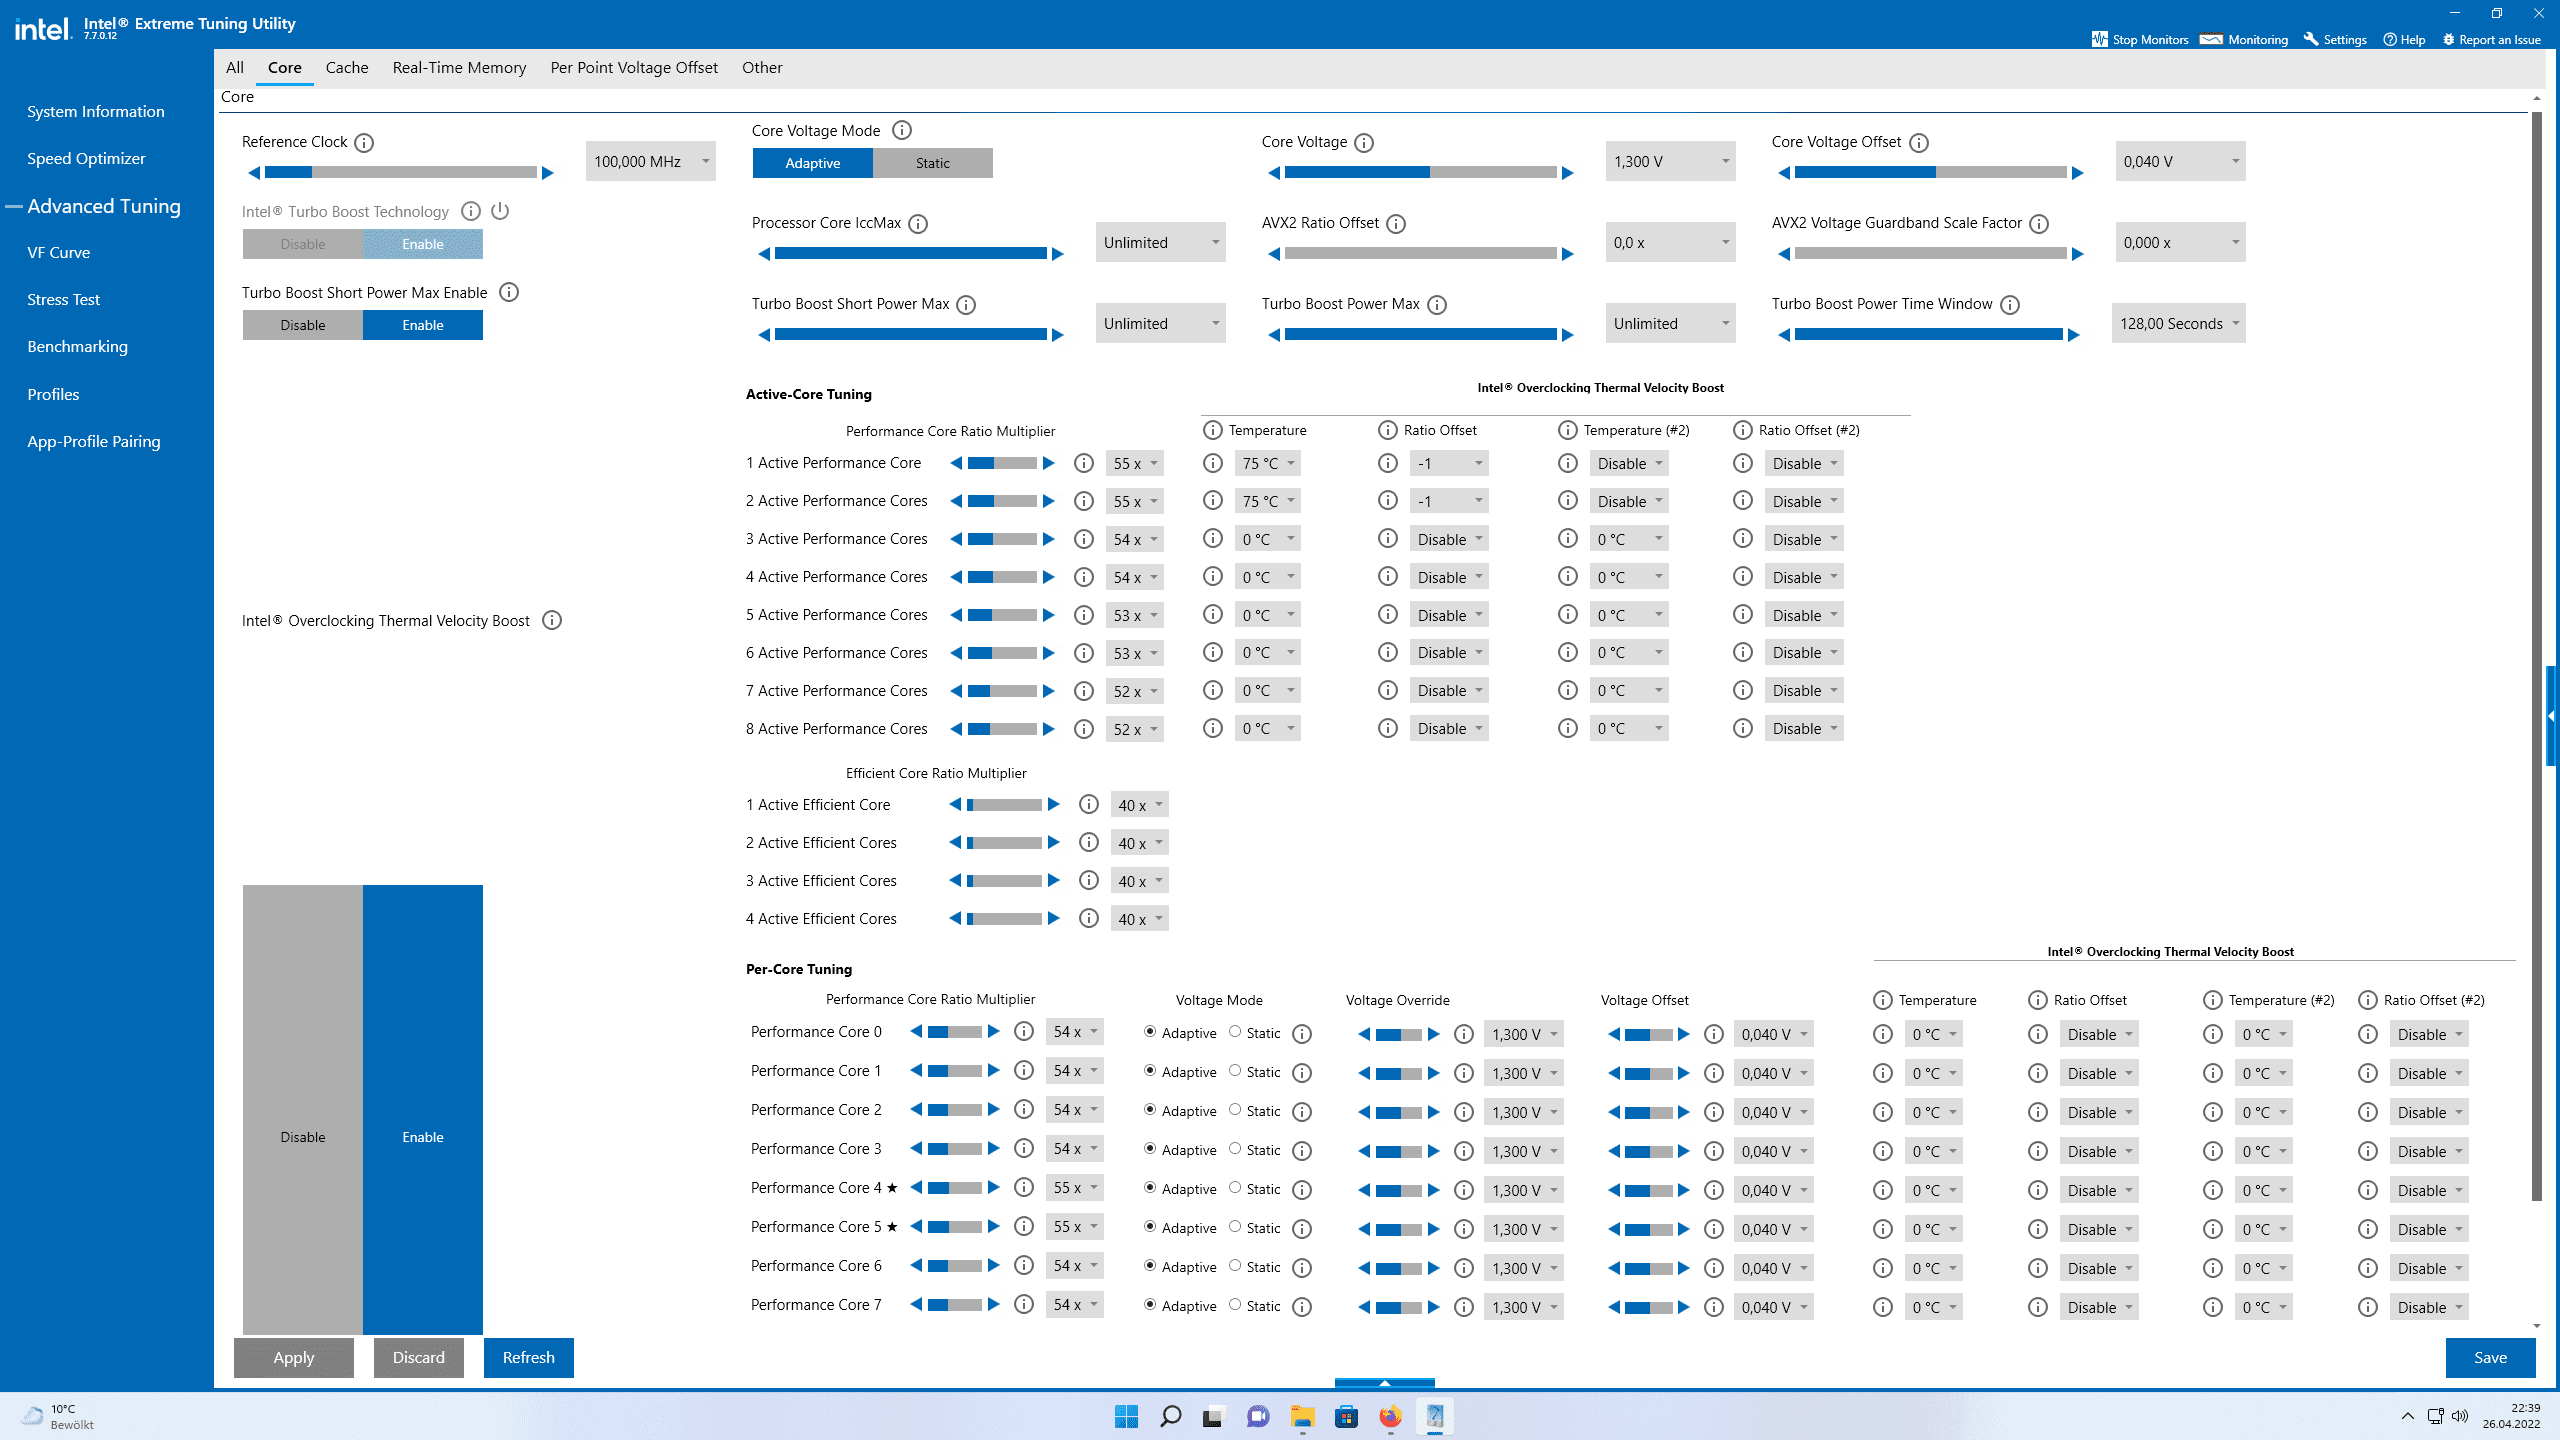This screenshot has height=1440, width=2560.
Task: Click Stop Monitors icon in header
Action: pyautogui.click(x=2099, y=39)
